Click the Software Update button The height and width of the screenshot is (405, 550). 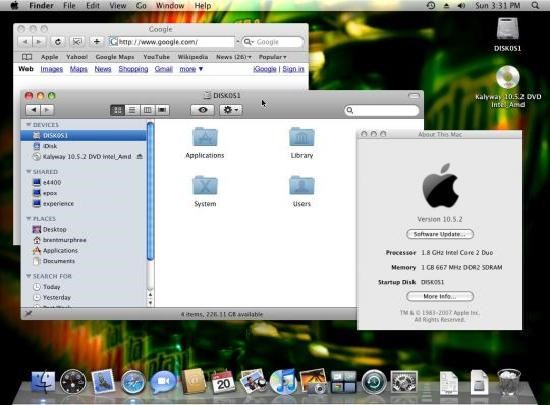tap(440, 234)
